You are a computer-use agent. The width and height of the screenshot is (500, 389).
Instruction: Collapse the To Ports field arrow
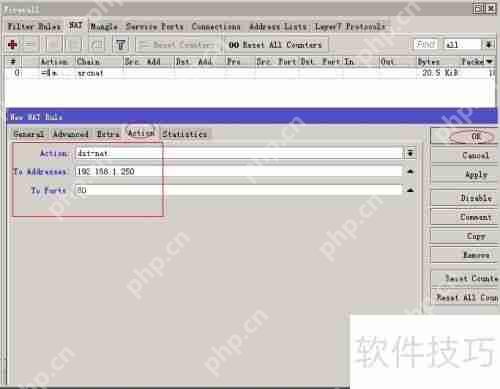point(411,190)
